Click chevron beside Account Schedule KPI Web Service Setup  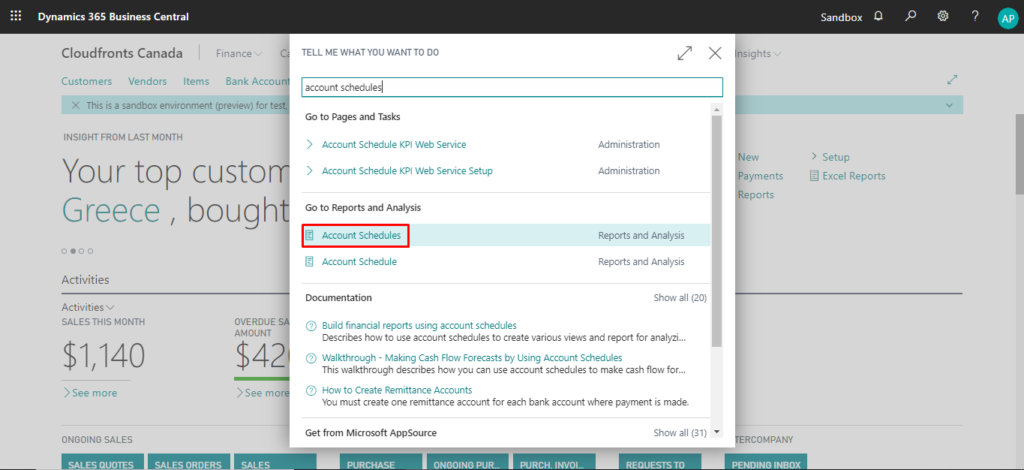pos(310,171)
